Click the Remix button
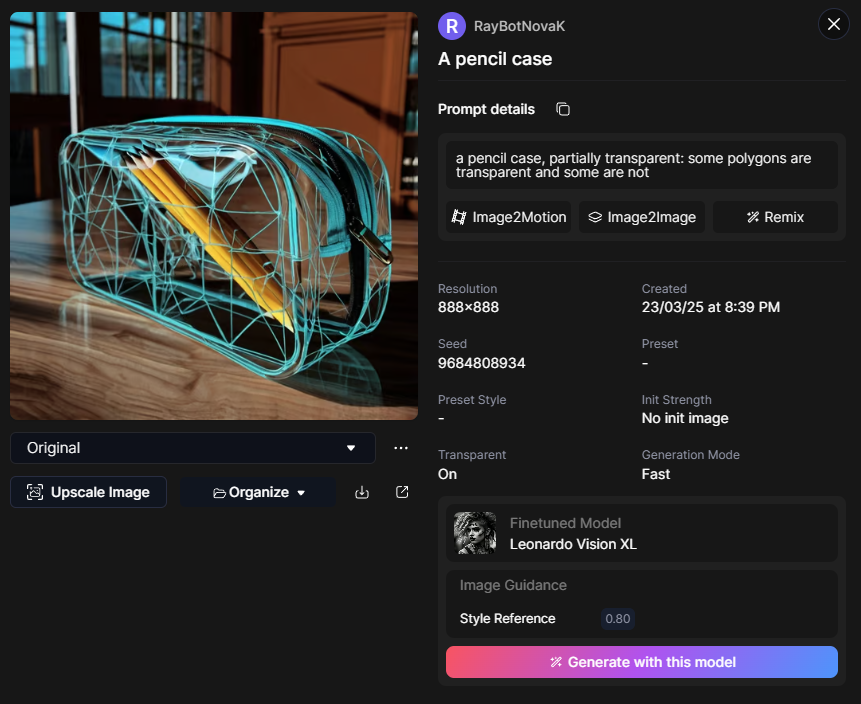 pyautogui.click(x=775, y=217)
